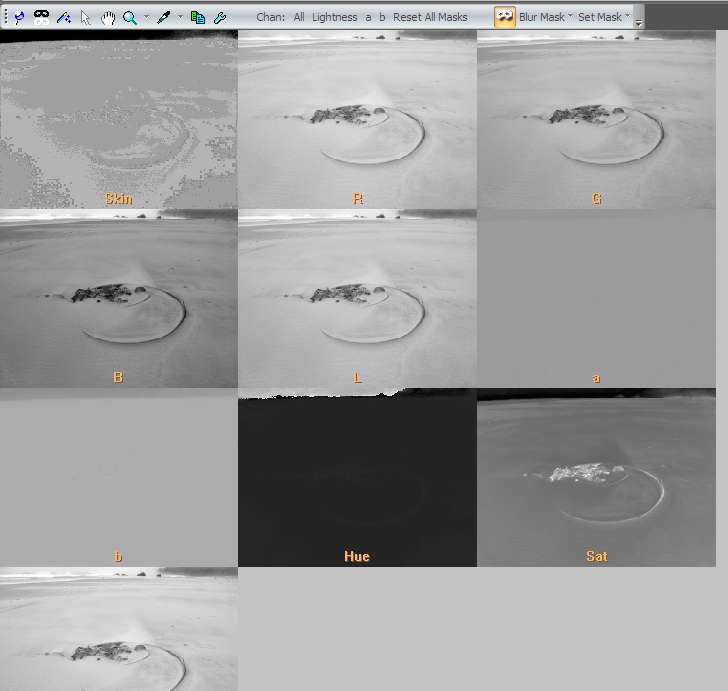Select the L channel thumbnail
Viewport: 728px width, 691px height.
click(358, 298)
